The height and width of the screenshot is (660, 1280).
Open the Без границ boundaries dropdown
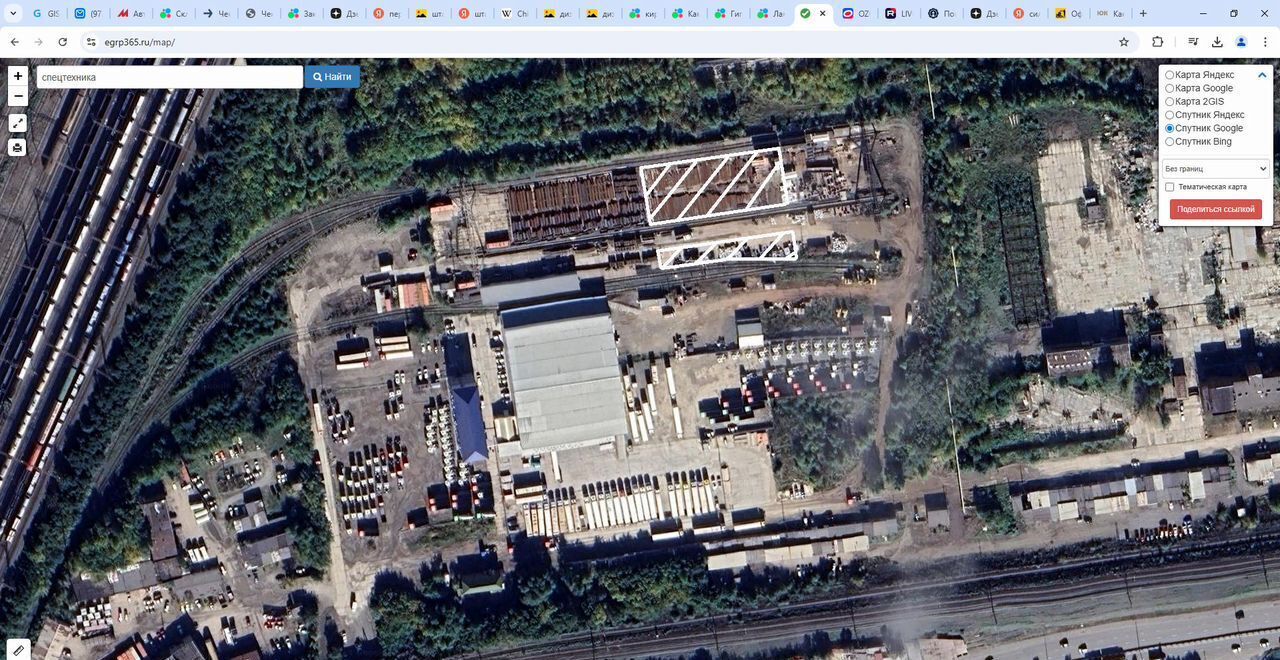click(x=1216, y=169)
